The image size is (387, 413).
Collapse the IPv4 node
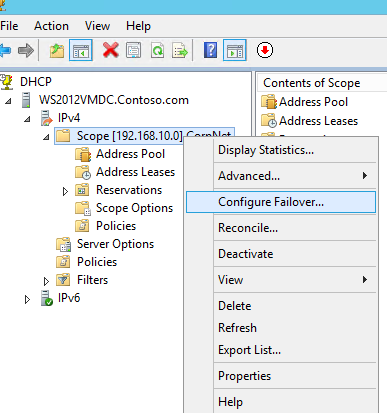(27, 119)
